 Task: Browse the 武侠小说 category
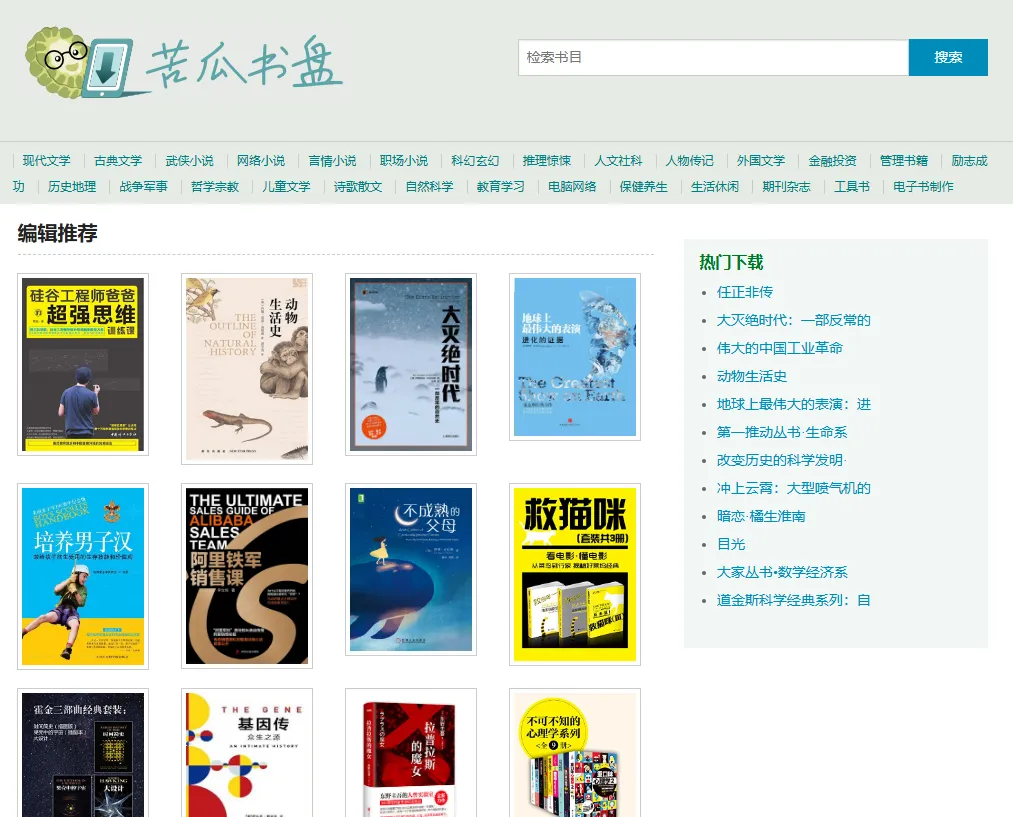(189, 161)
